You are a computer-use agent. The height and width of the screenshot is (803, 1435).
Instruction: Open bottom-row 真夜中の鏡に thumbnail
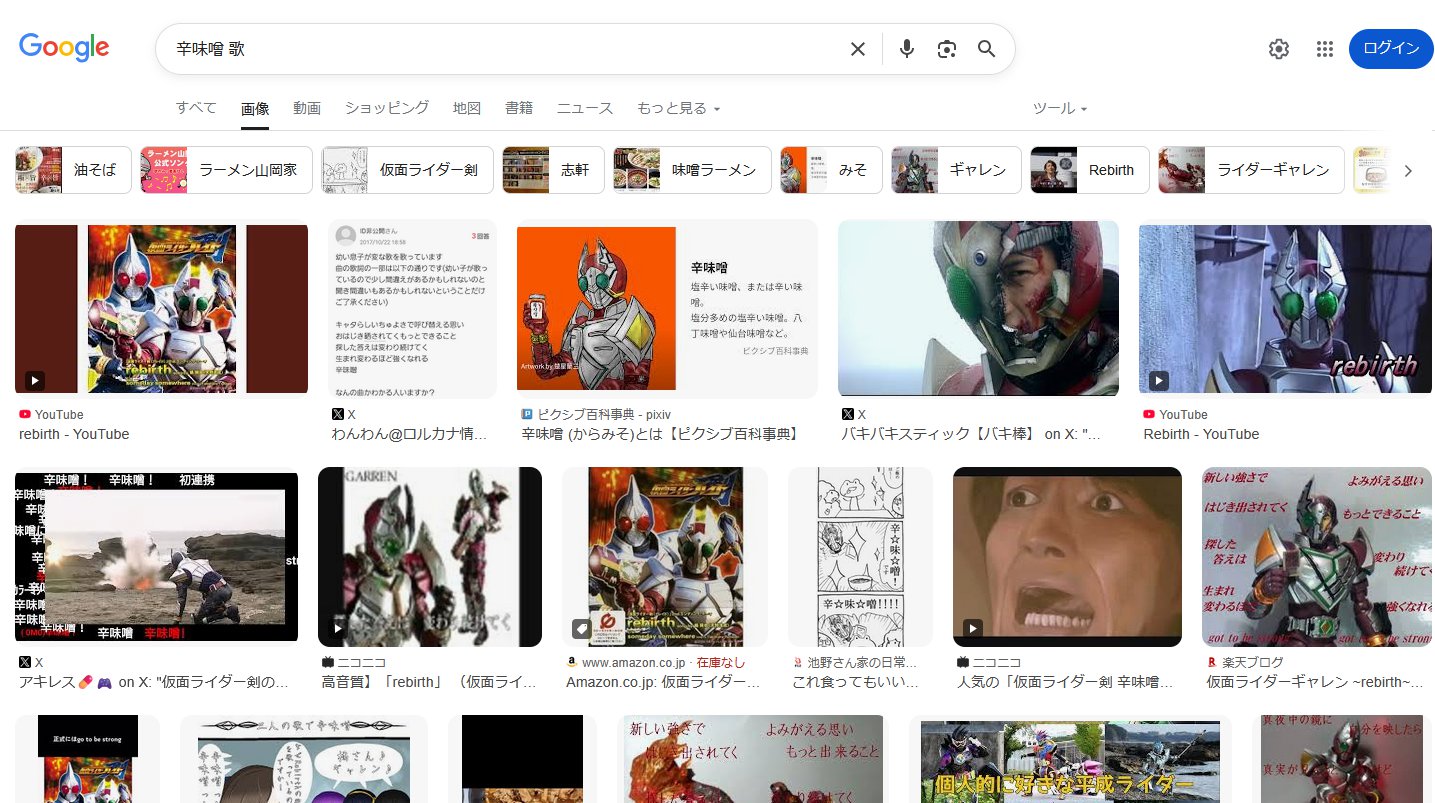(x=1342, y=759)
